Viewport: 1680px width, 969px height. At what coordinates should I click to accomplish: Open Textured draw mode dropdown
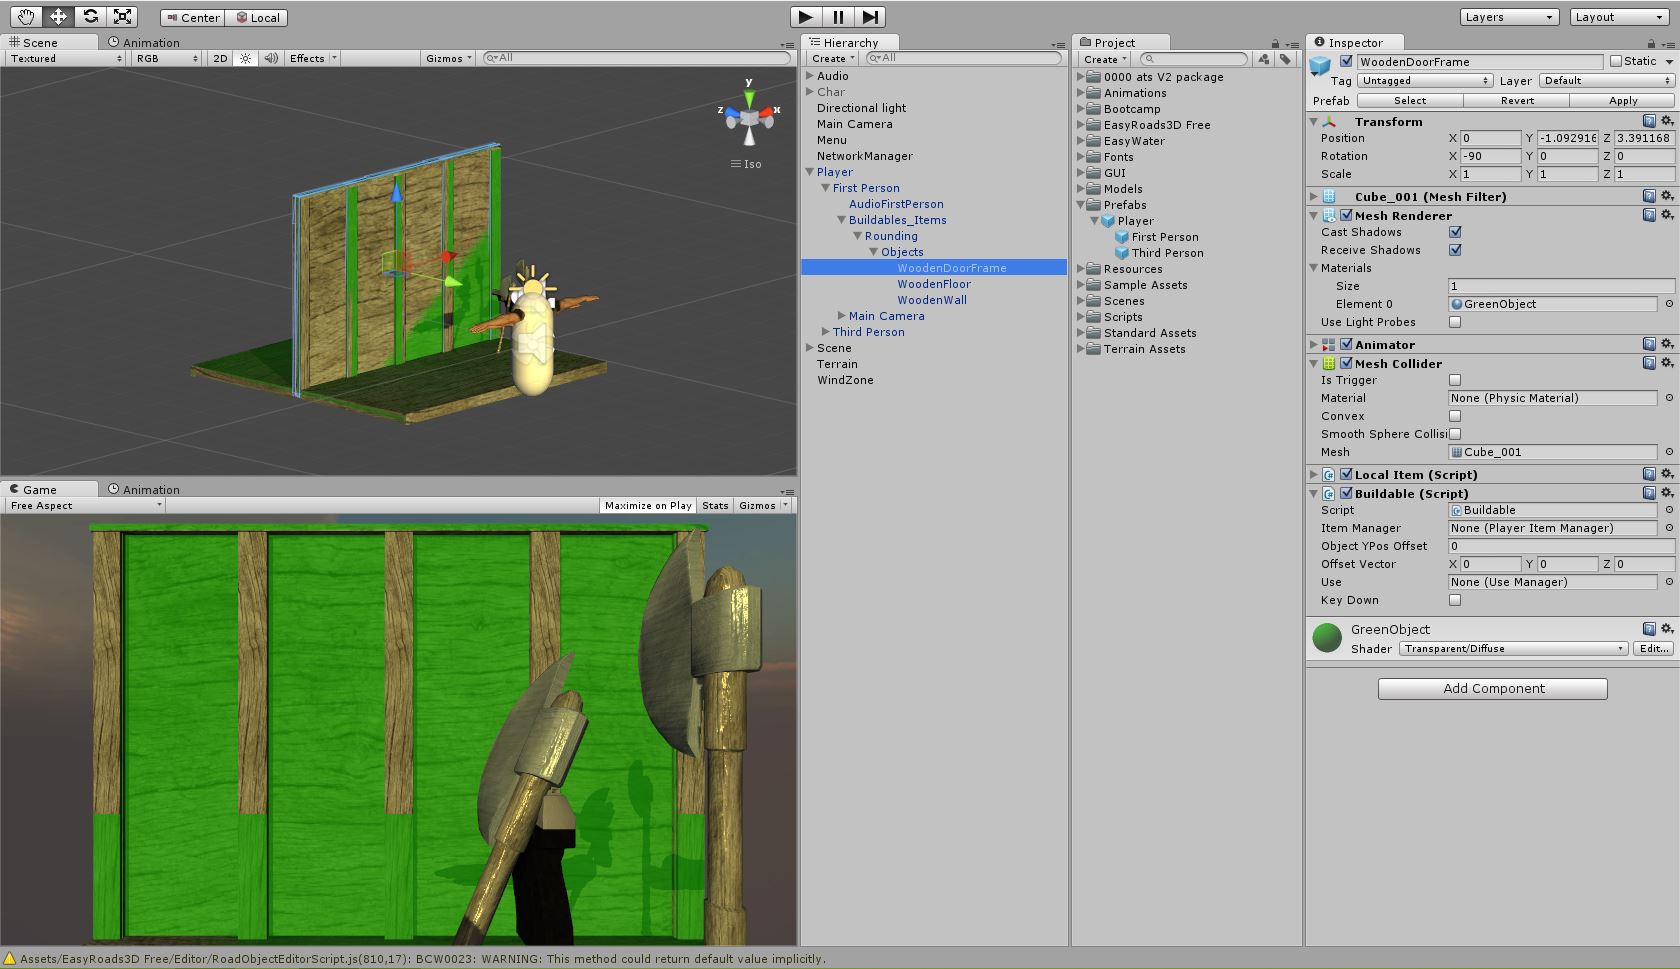[65, 58]
